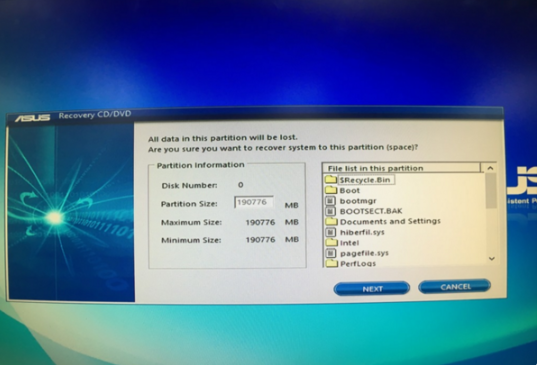Click the file list scrollbar thumb
The height and width of the screenshot is (365, 537).
click(x=491, y=190)
